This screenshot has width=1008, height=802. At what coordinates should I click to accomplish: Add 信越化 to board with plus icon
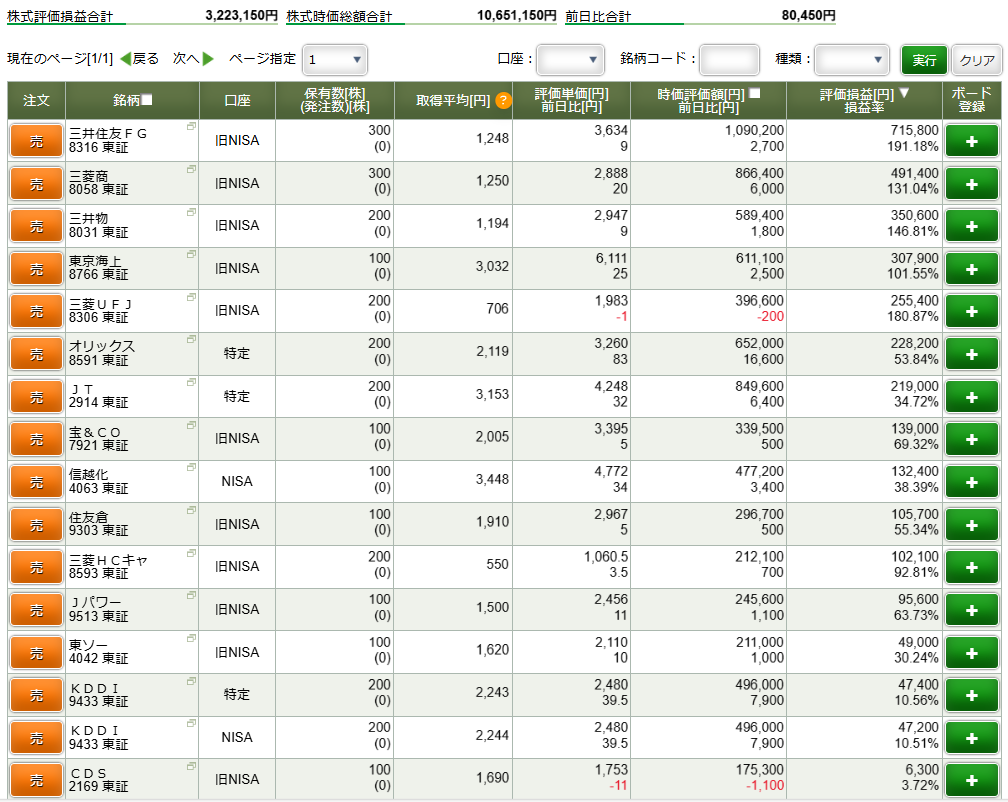(971, 482)
